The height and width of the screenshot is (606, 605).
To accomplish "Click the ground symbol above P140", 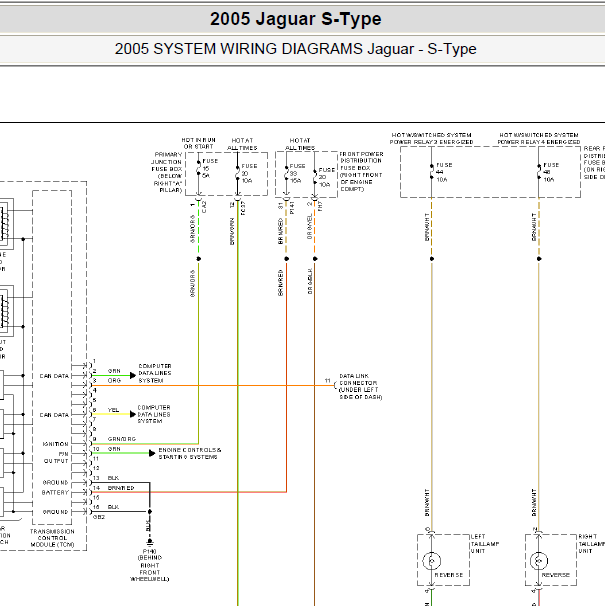I will point(150,541).
